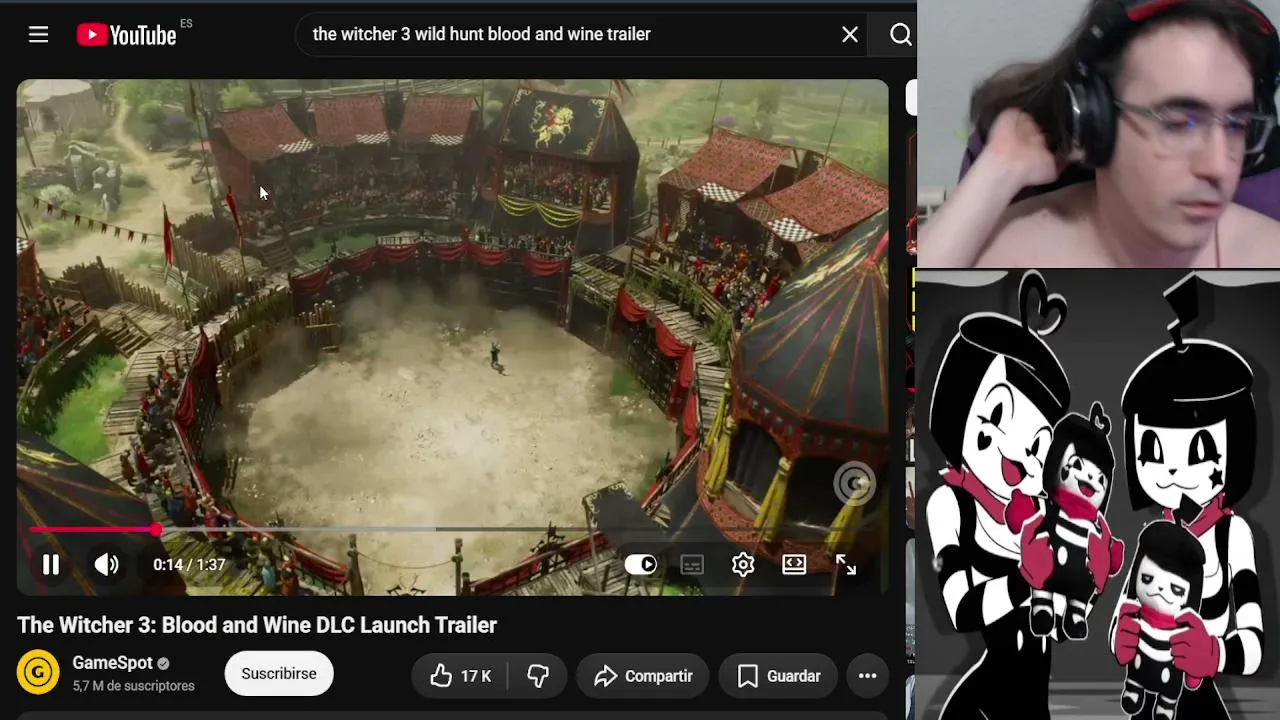This screenshot has height=720, width=1280.
Task: Open the YouTube guide hamburger menu
Action: [x=38, y=35]
